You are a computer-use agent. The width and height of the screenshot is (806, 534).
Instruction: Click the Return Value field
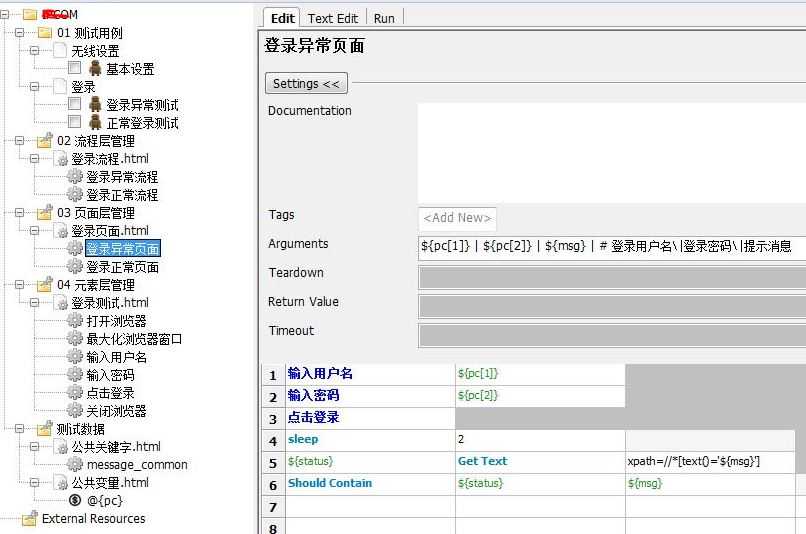tap(612, 307)
